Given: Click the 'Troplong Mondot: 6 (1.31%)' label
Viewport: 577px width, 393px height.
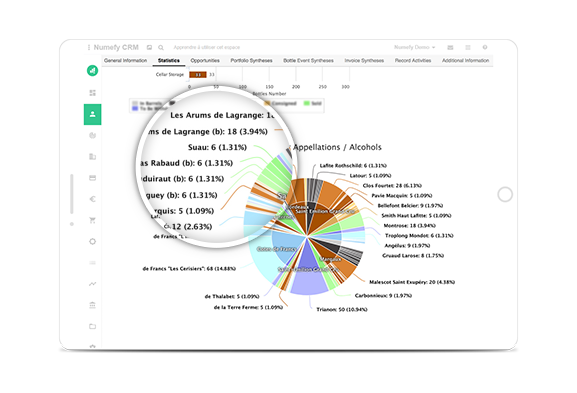Looking at the screenshot, I should tap(419, 235).
